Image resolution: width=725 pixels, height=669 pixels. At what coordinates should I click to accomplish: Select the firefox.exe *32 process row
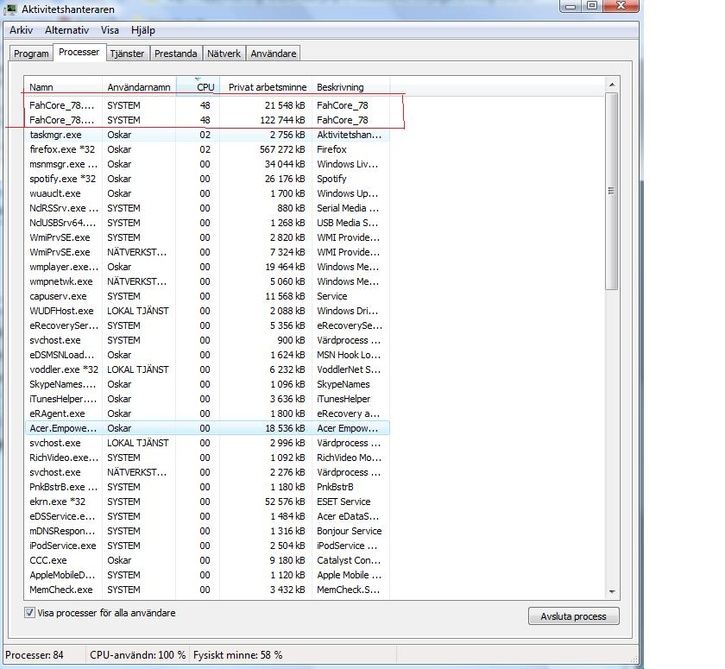pyautogui.click(x=64, y=149)
